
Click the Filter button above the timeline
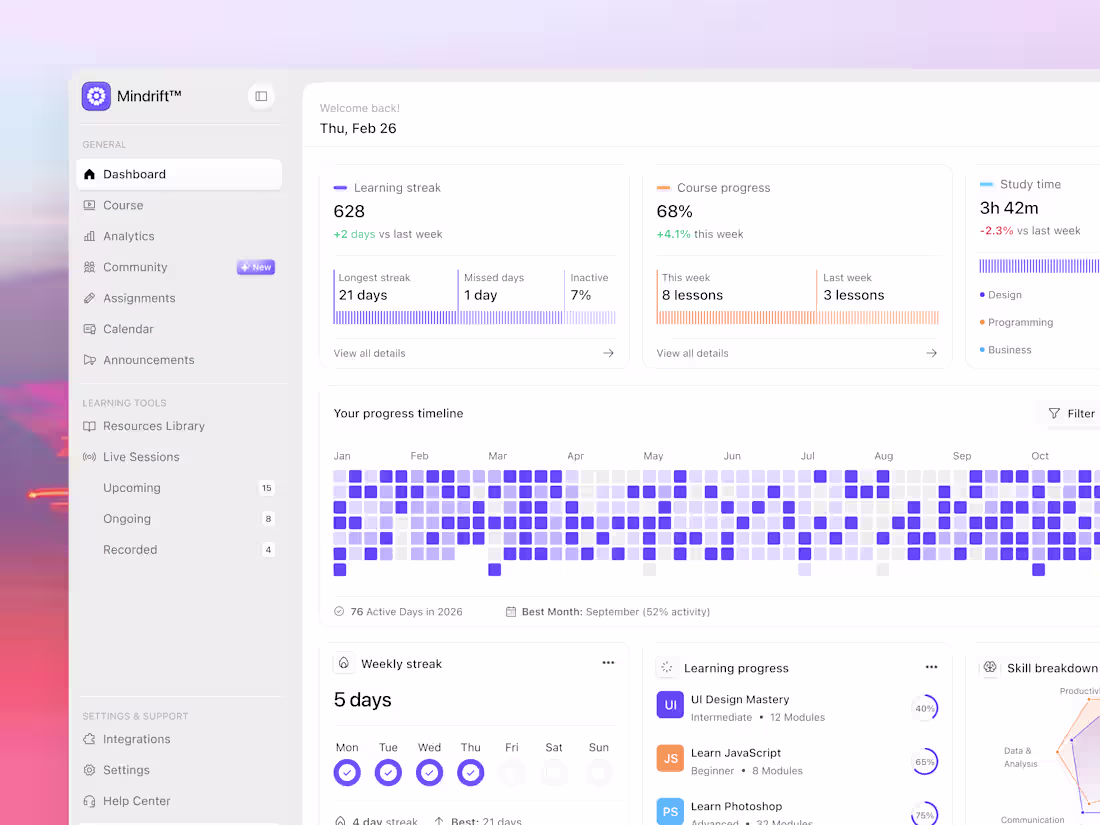click(x=1073, y=413)
